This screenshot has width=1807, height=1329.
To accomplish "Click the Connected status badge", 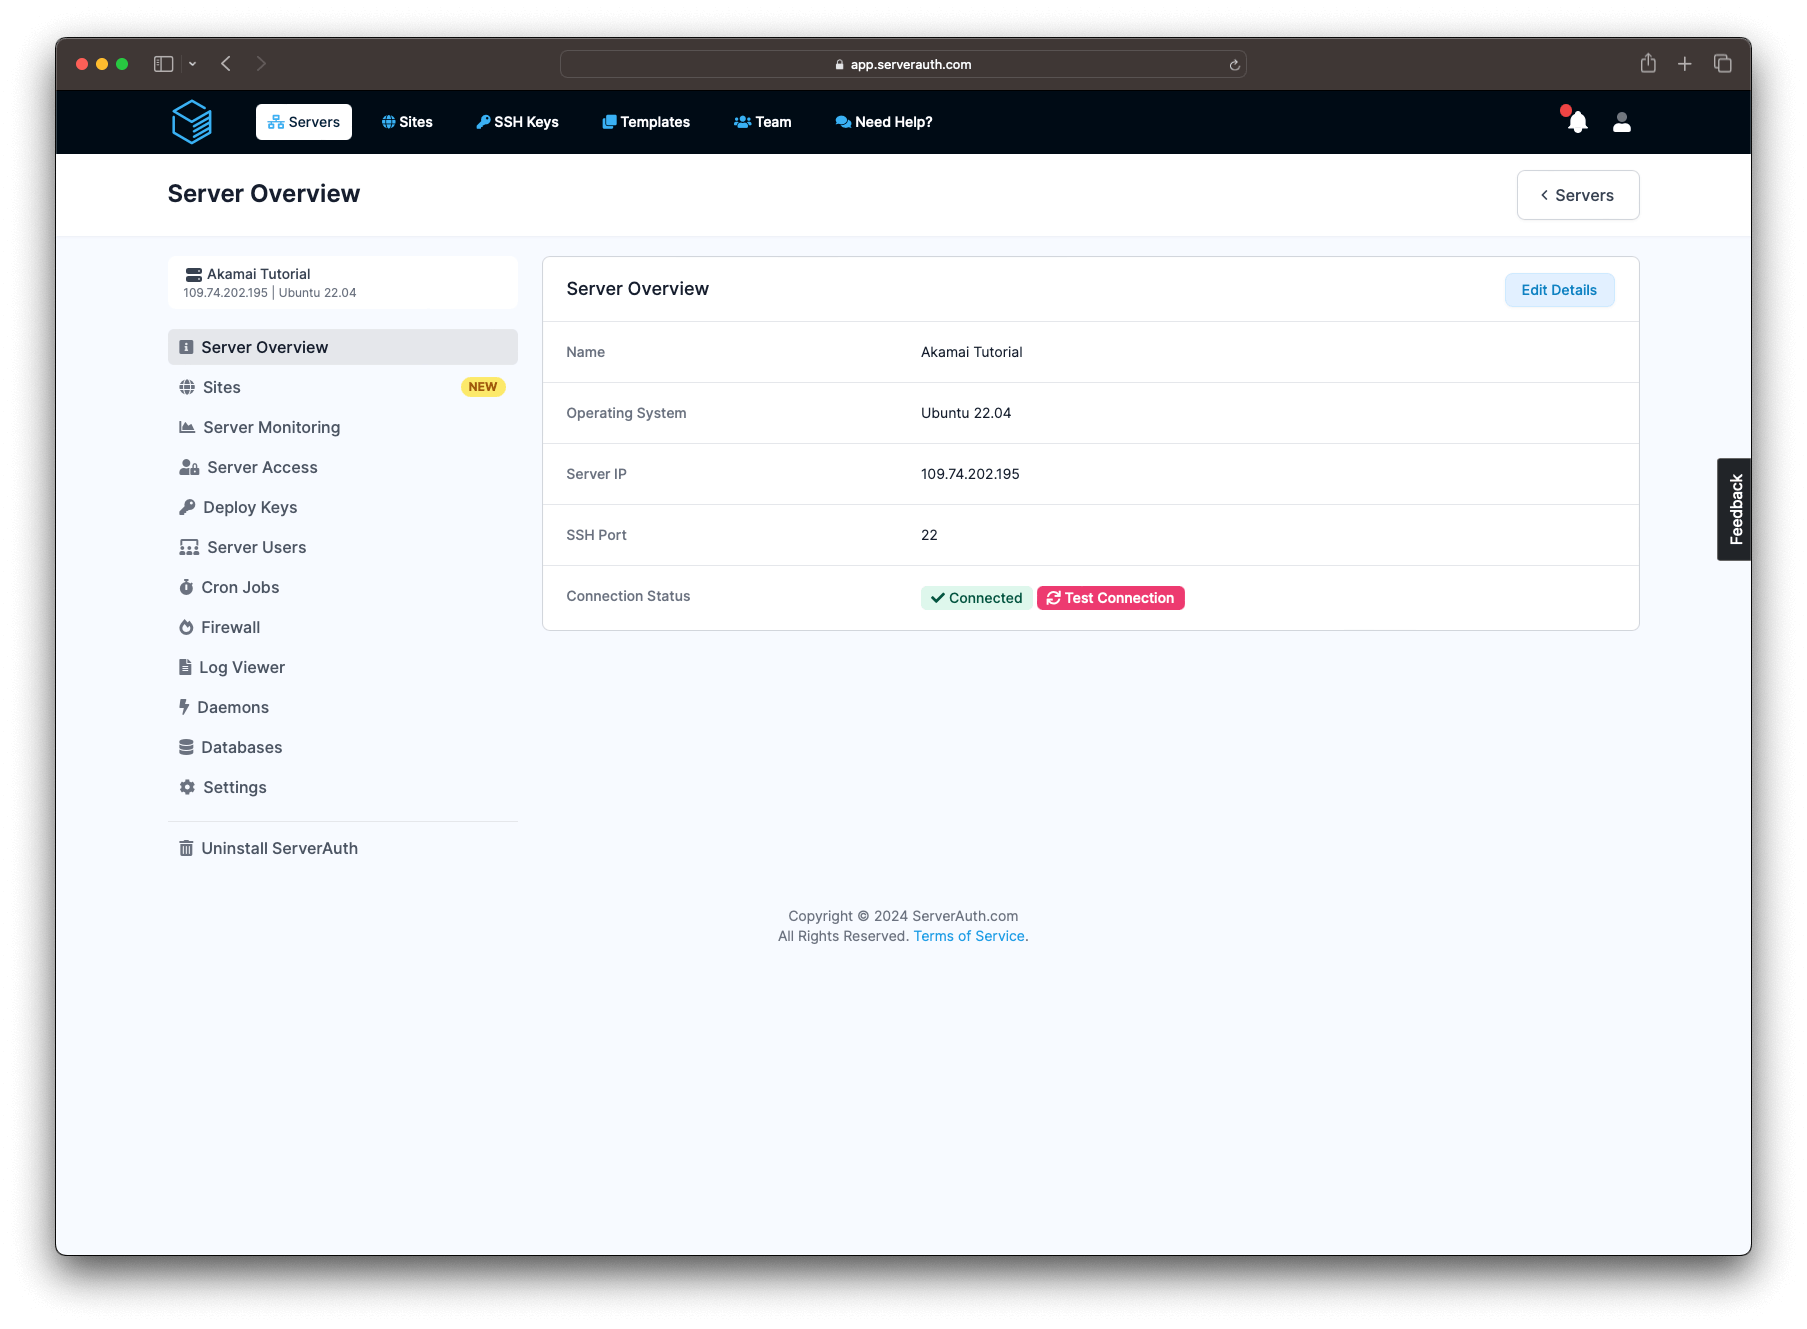I will tap(976, 598).
